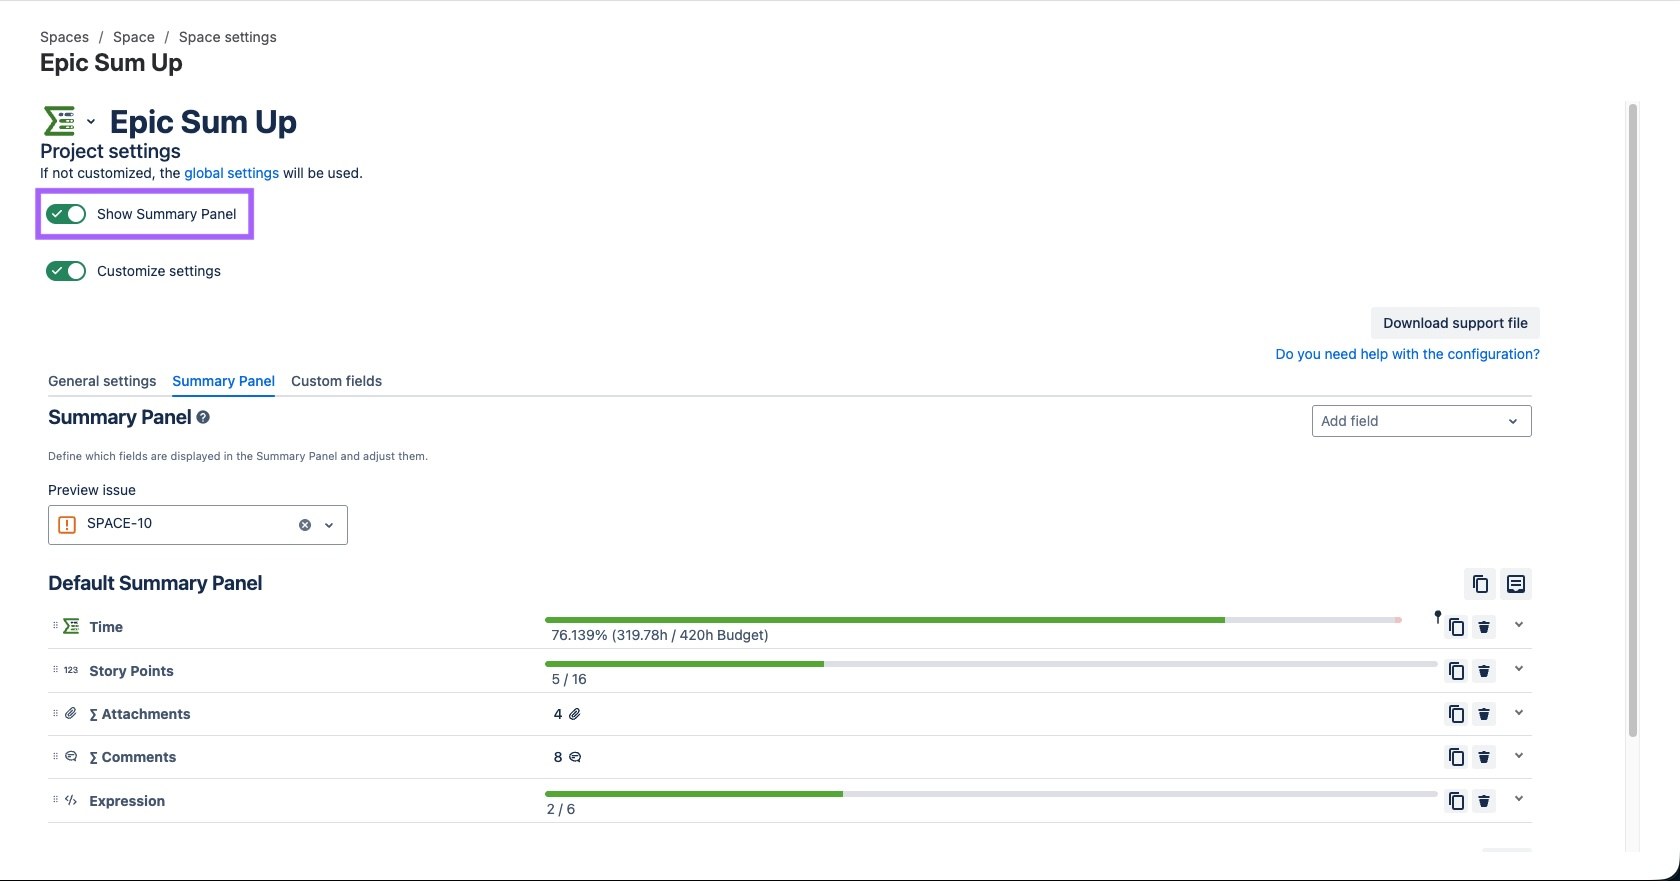The height and width of the screenshot is (881, 1680).
Task: Expand the Time row settings chevron
Action: click(x=1519, y=625)
